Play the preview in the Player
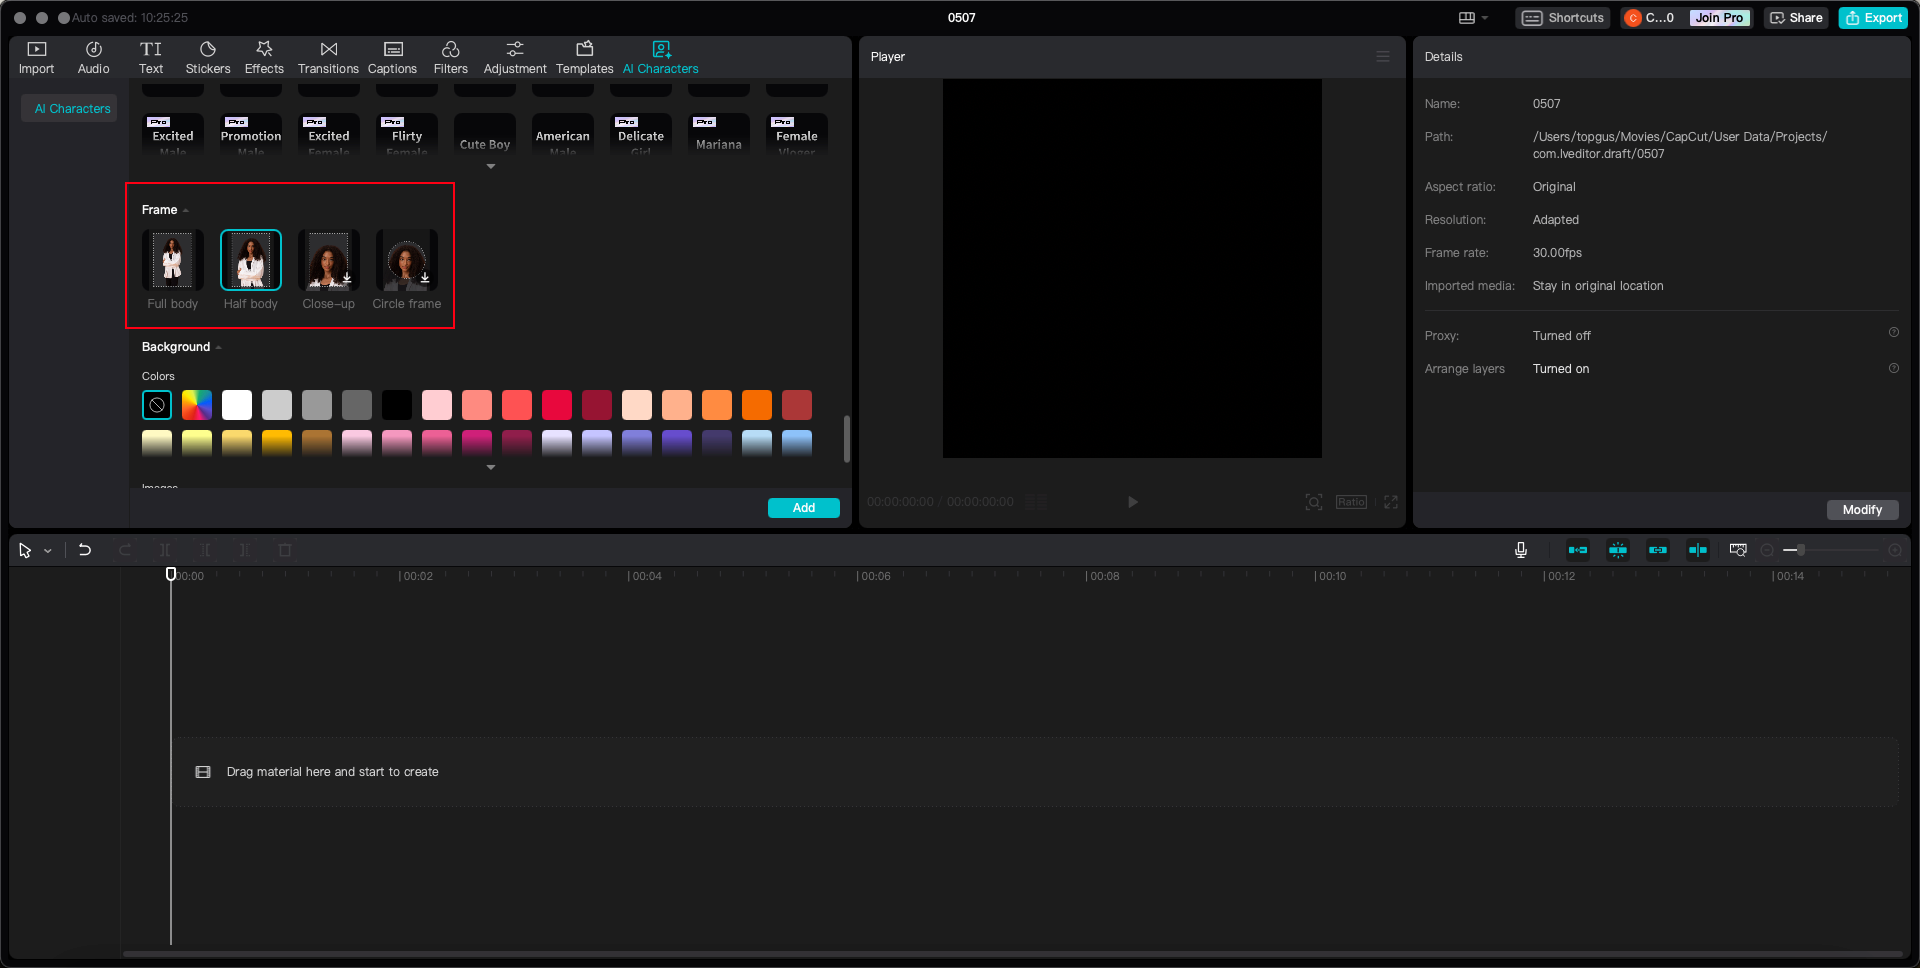1920x968 pixels. (x=1133, y=502)
